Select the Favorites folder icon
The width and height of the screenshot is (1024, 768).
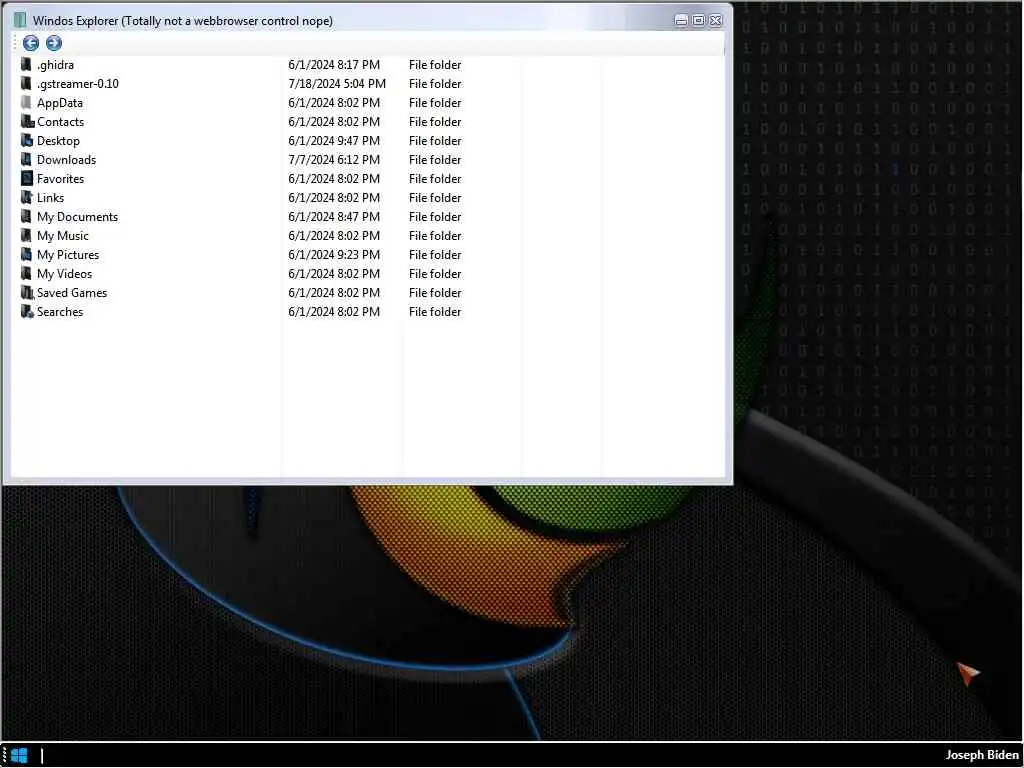click(x=27, y=178)
